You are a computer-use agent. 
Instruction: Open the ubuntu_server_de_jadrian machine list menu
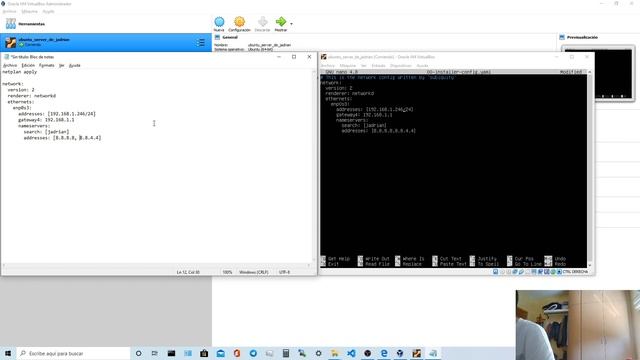click(200, 42)
